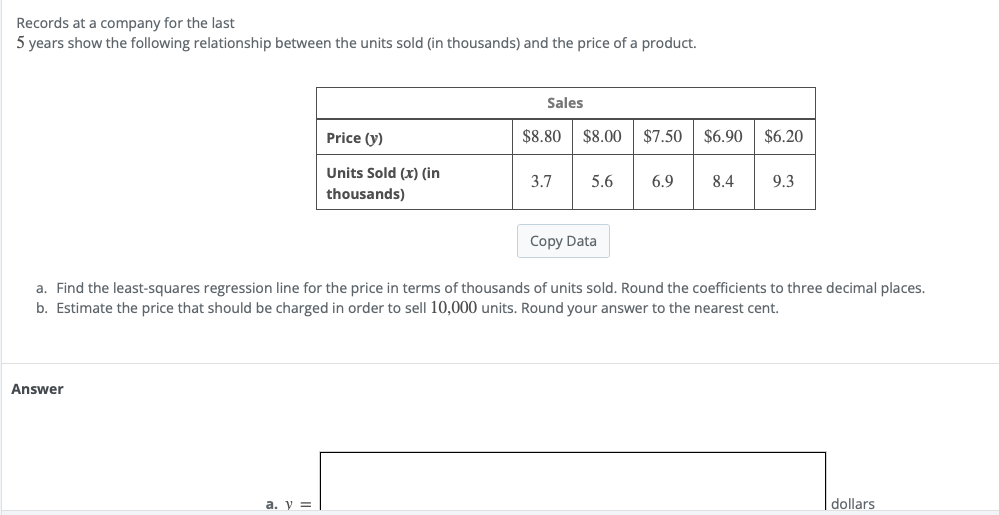Select the $6.20 price cell
The image size is (999, 515).
(785, 136)
